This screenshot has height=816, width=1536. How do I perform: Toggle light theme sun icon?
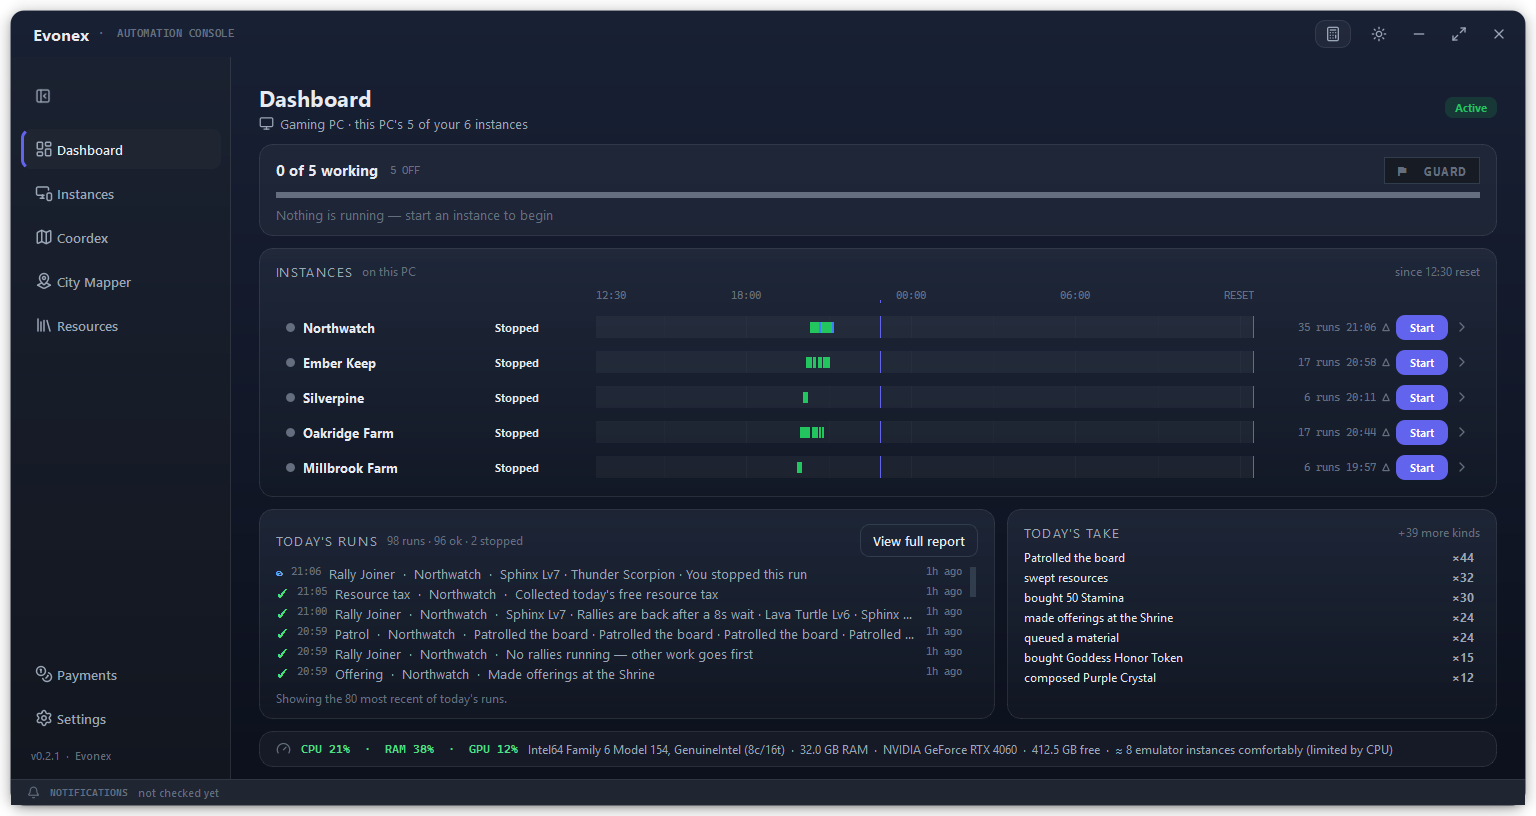pyautogui.click(x=1379, y=34)
